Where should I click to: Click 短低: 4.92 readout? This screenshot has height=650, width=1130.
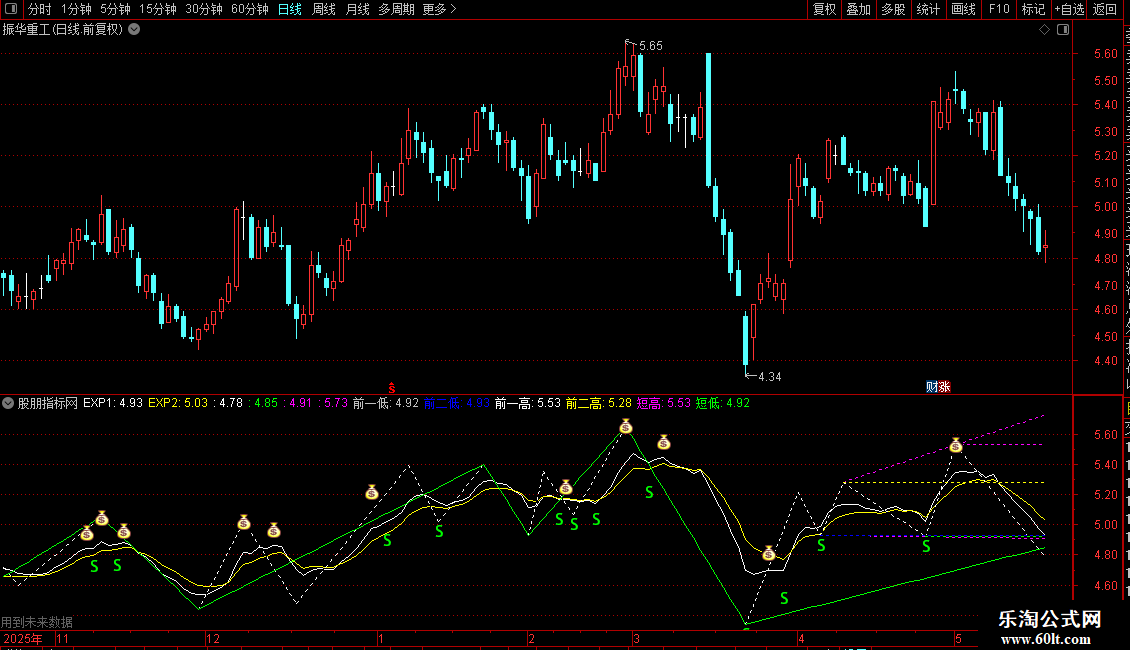[723, 404]
